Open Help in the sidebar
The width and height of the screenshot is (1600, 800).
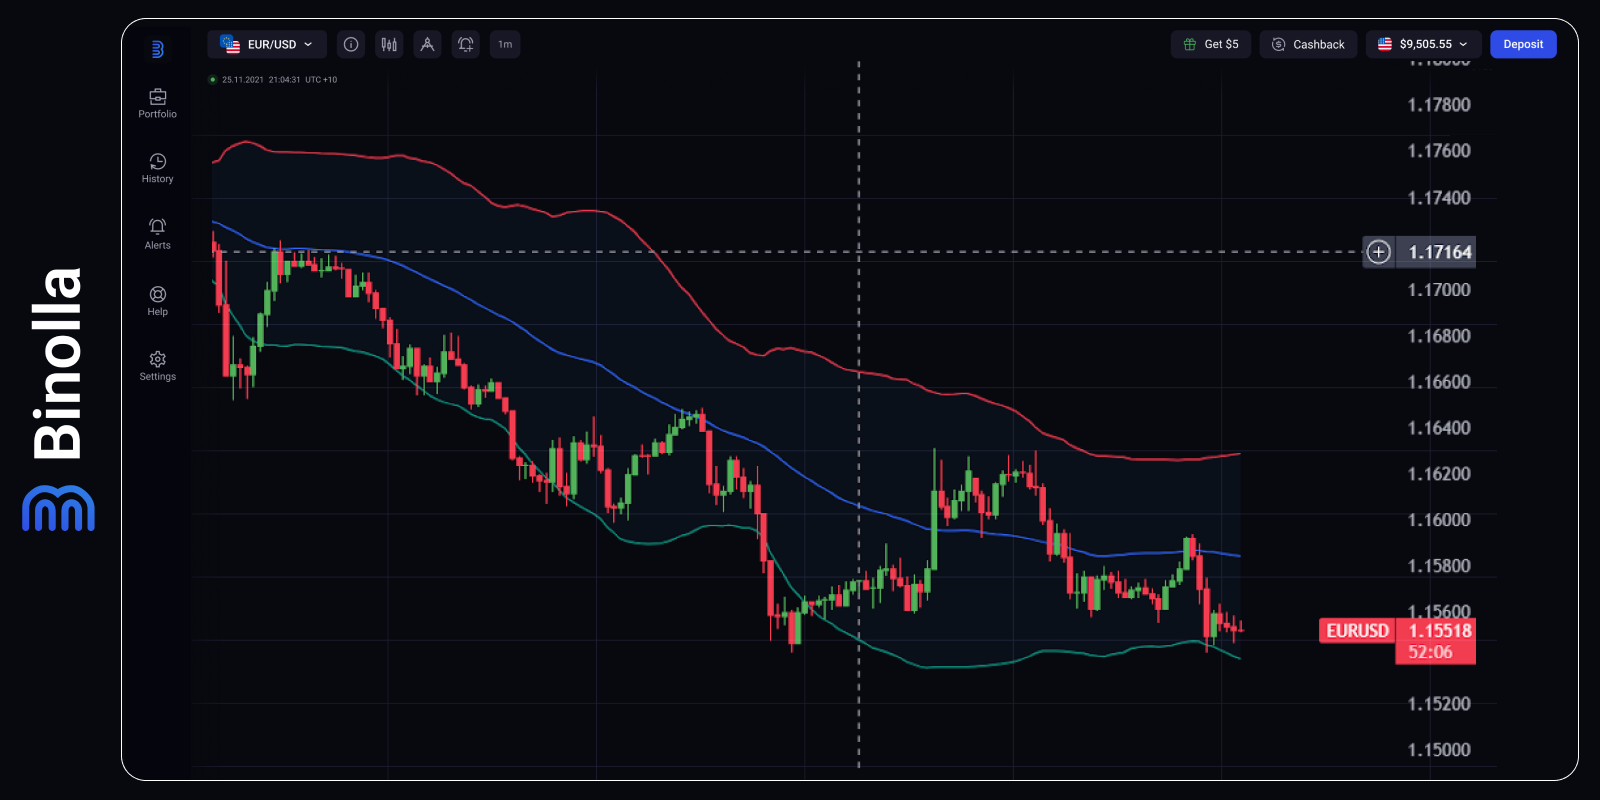tap(157, 301)
